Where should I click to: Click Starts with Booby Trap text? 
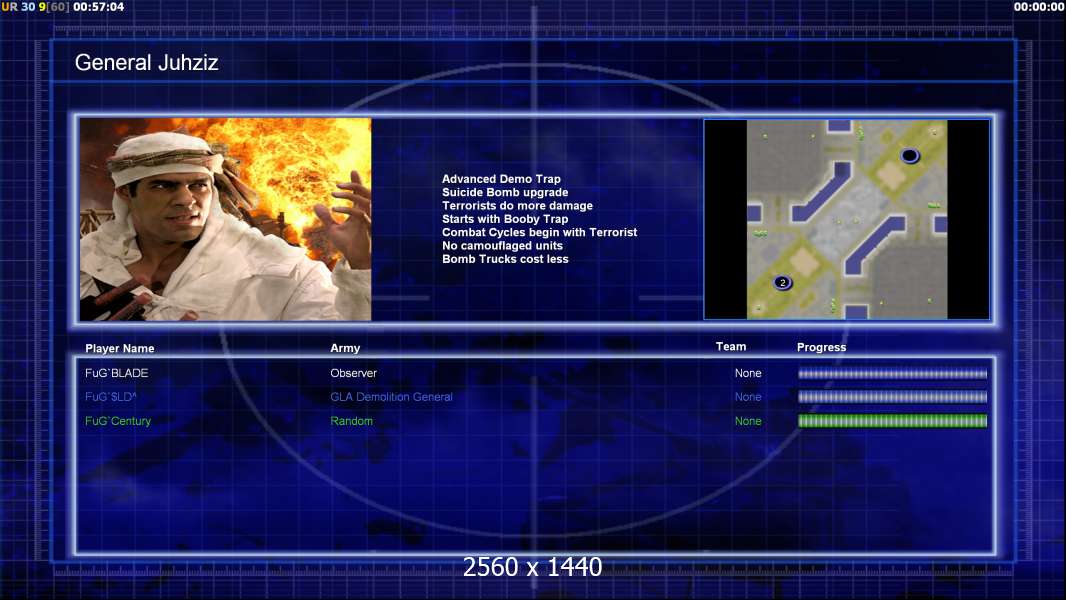click(x=505, y=219)
